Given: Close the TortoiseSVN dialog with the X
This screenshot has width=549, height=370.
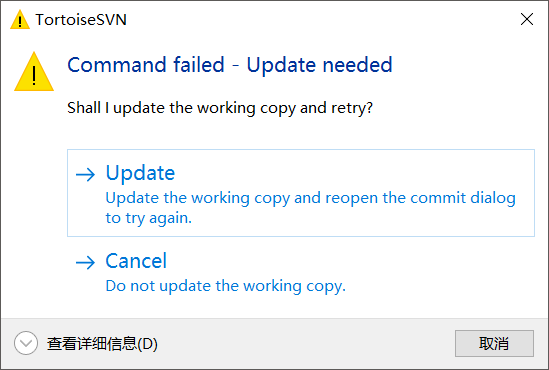Looking at the screenshot, I should click(527, 19).
